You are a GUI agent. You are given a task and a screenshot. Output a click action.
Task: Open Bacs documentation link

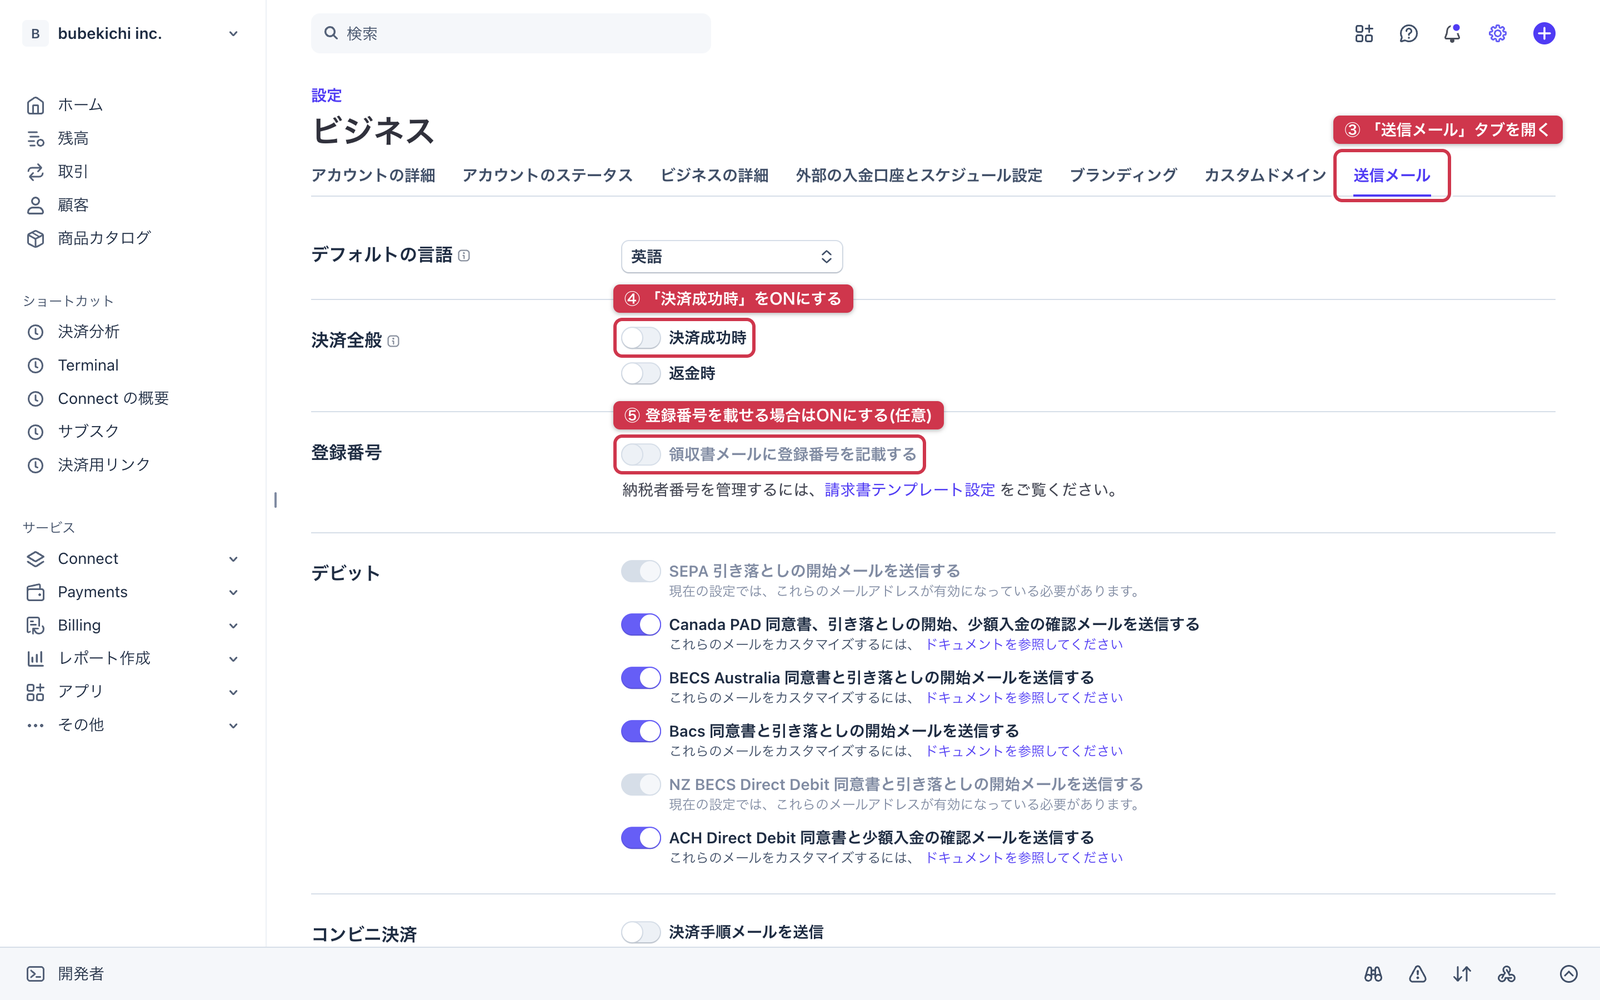(x=1024, y=751)
